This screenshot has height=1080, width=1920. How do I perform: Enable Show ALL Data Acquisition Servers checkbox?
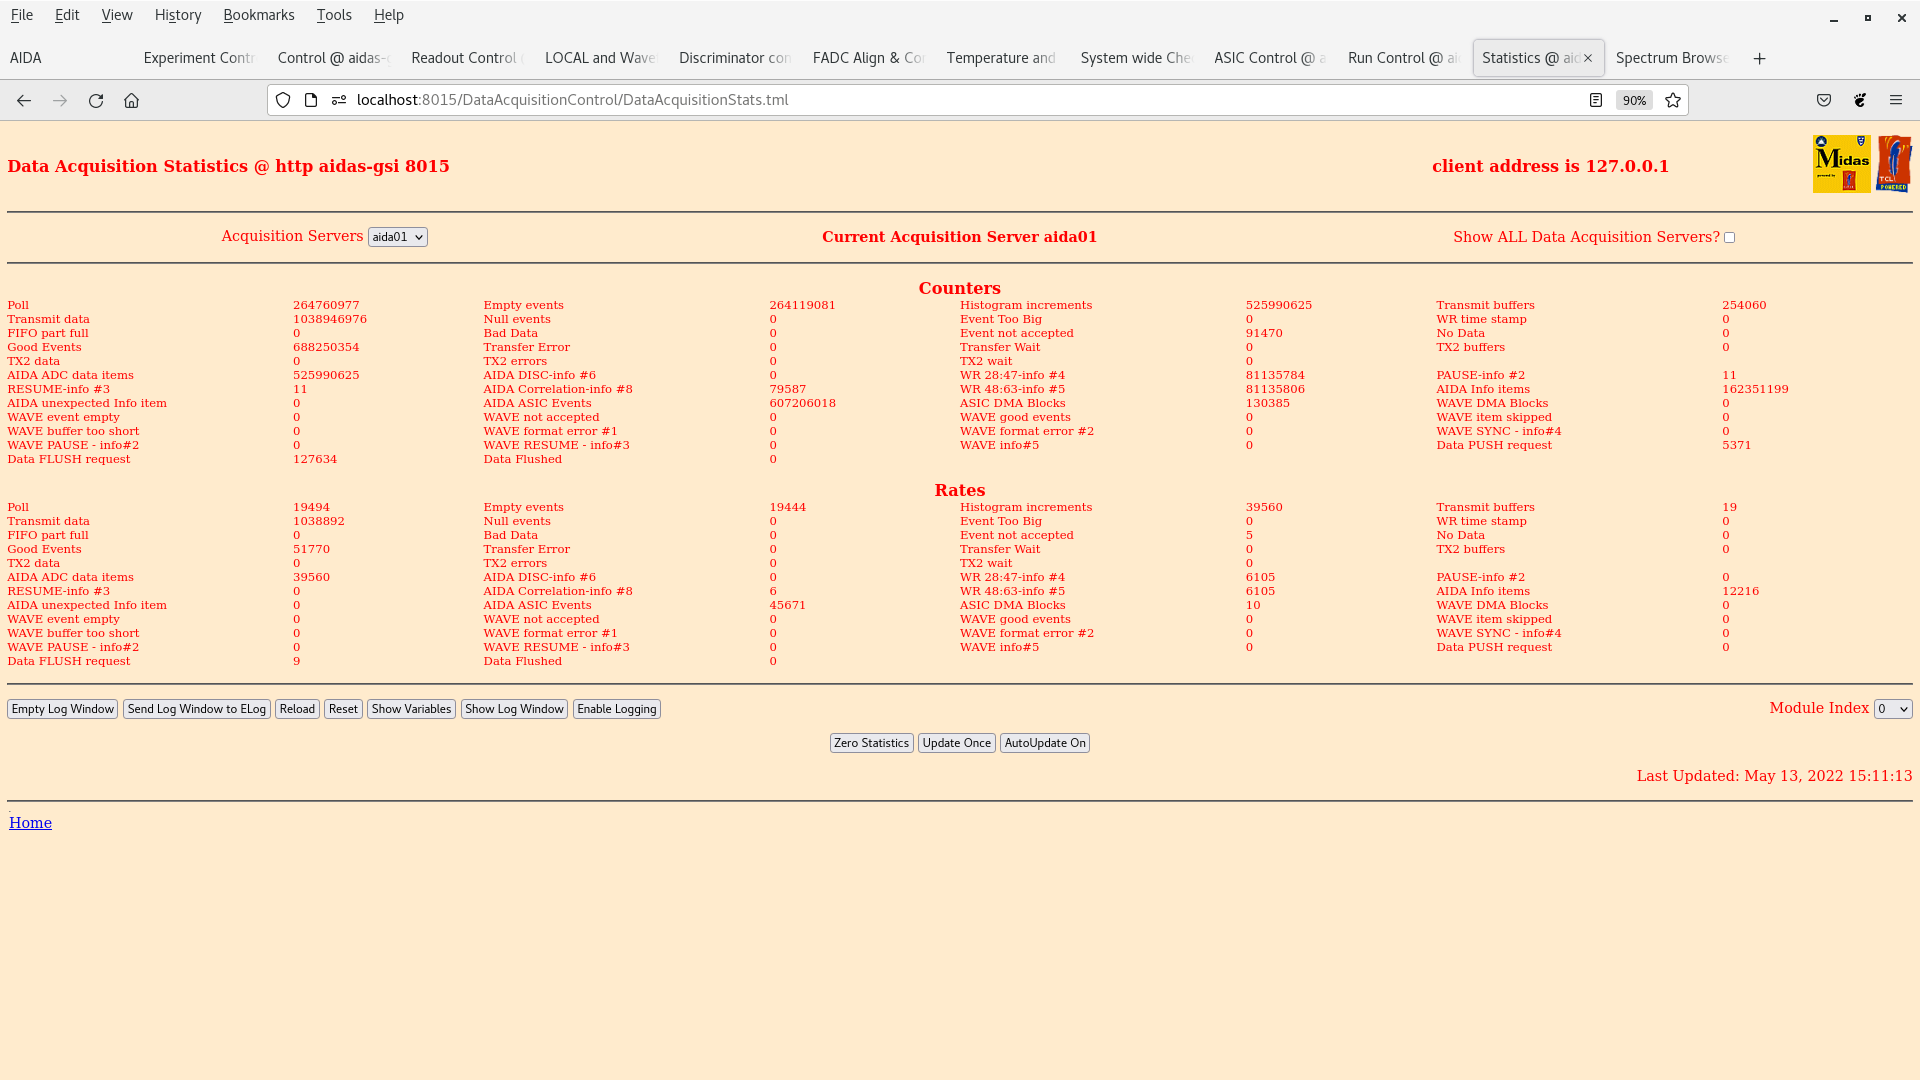coord(1729,238)
